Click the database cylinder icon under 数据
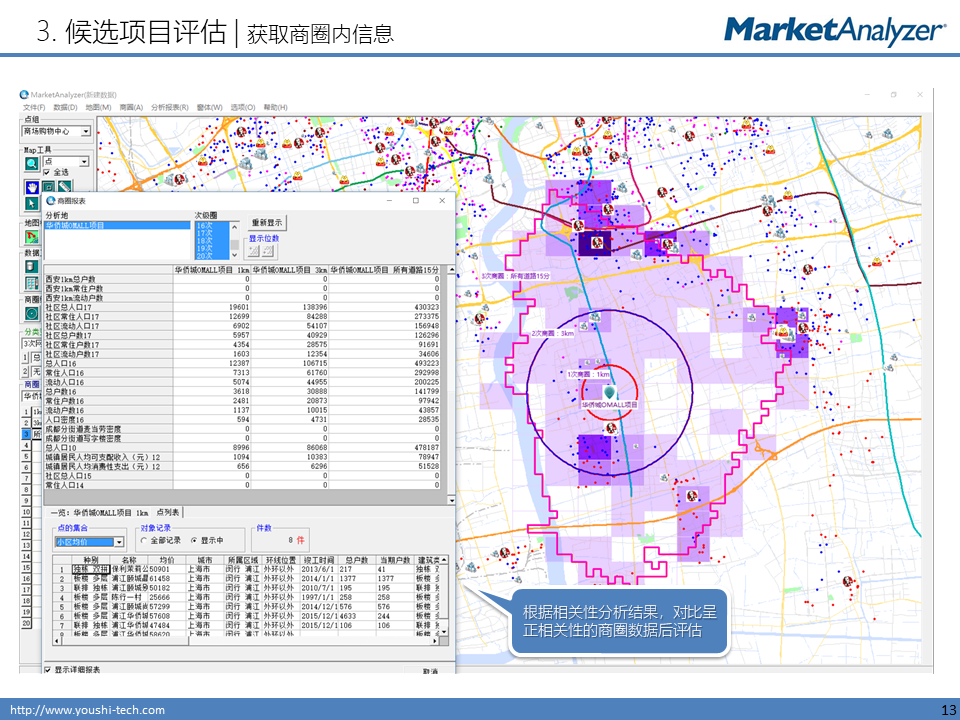The width and height of the screenshot is (960, 720). point(32,266)
